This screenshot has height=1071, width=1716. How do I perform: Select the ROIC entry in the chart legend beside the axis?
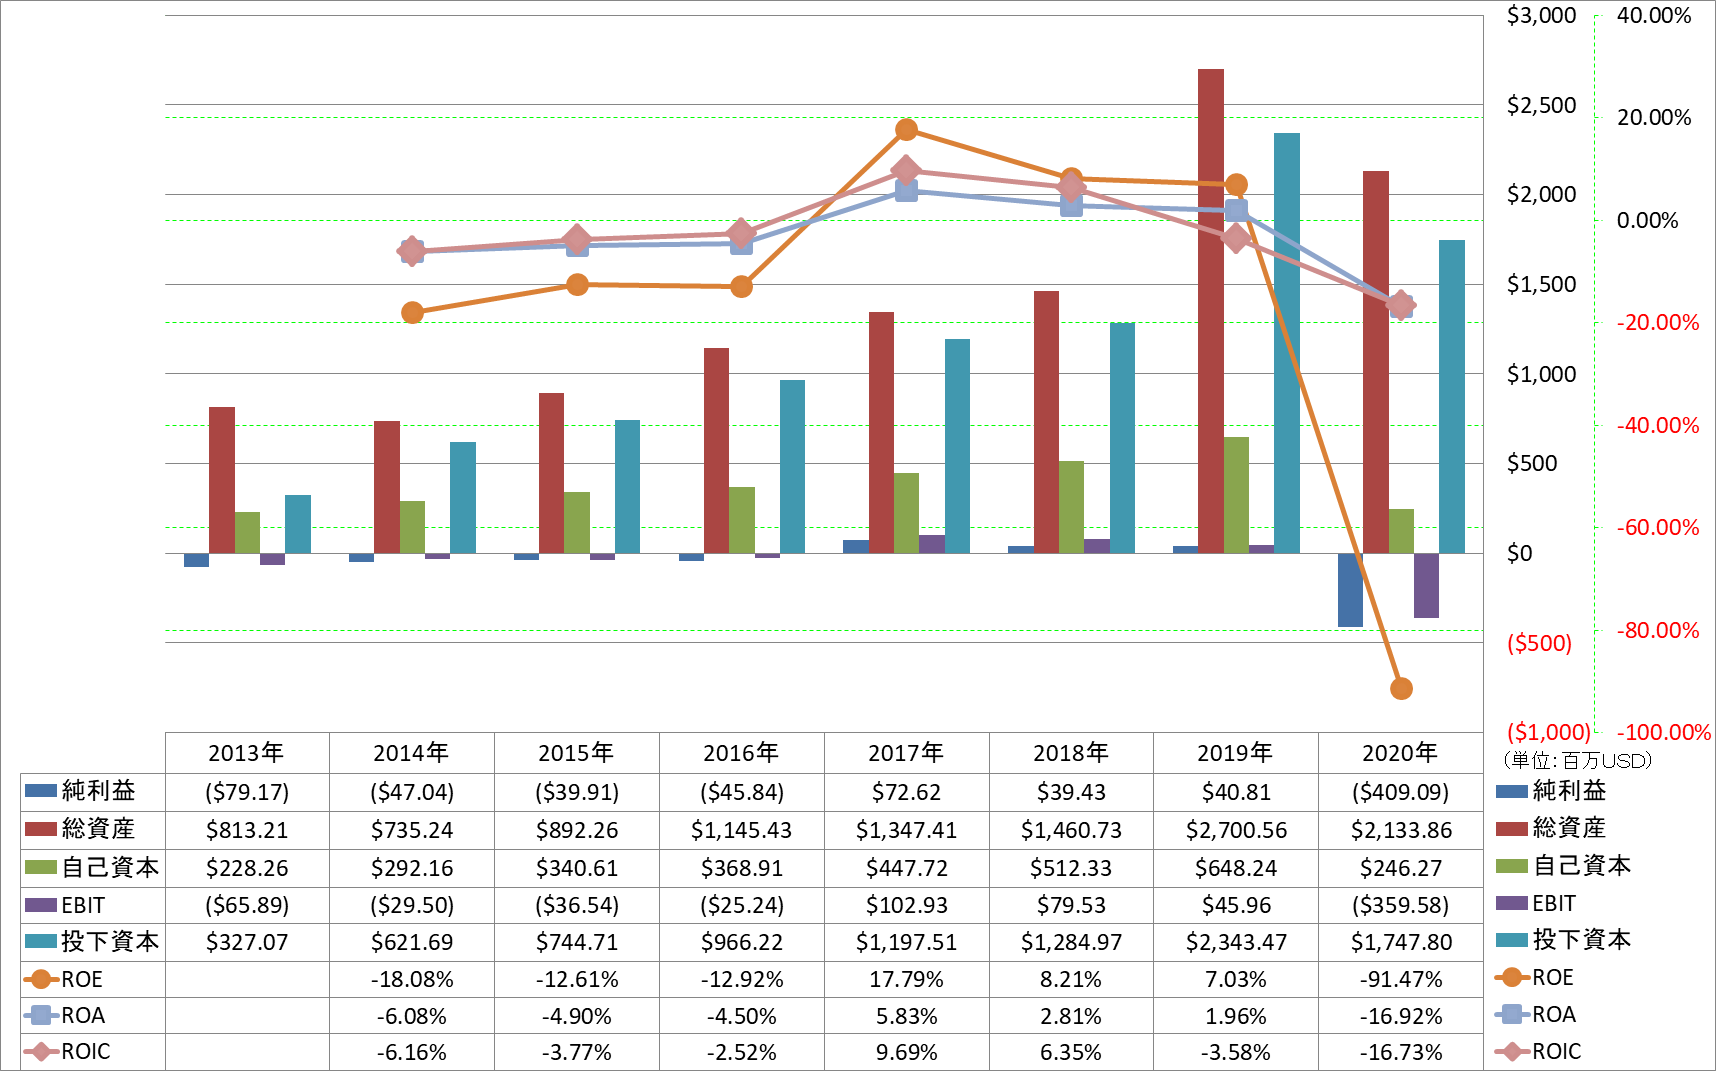pos(1538,1051)
